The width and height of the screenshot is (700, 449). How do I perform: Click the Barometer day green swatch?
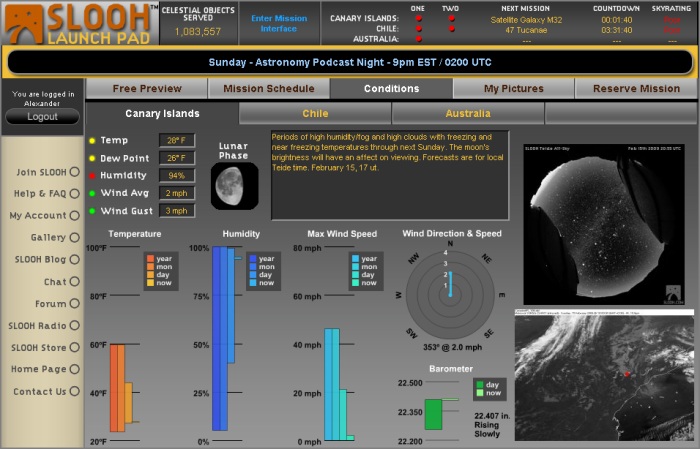(x=480, y=385)
